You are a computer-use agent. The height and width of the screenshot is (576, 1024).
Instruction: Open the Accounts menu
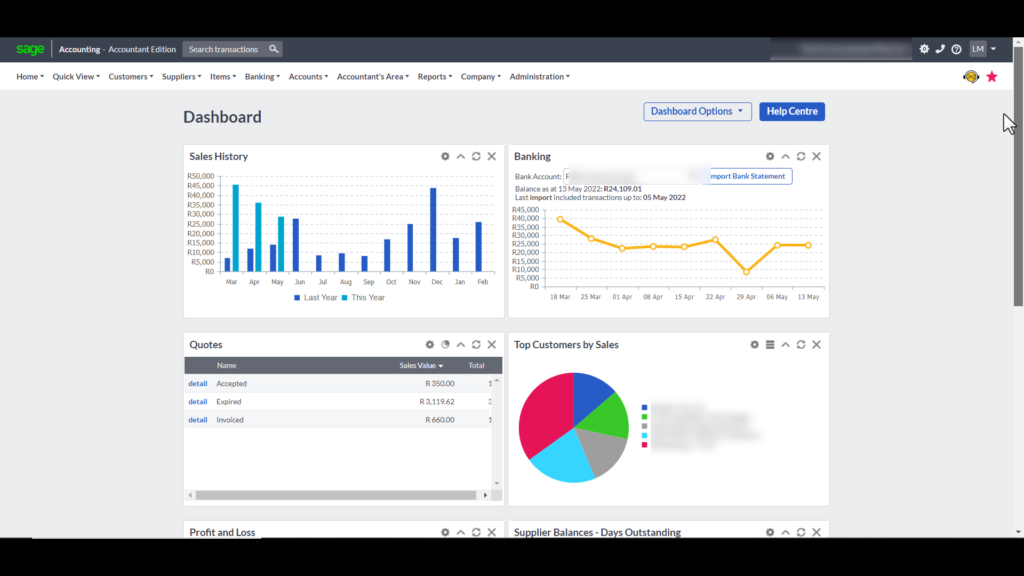point(308,76)
